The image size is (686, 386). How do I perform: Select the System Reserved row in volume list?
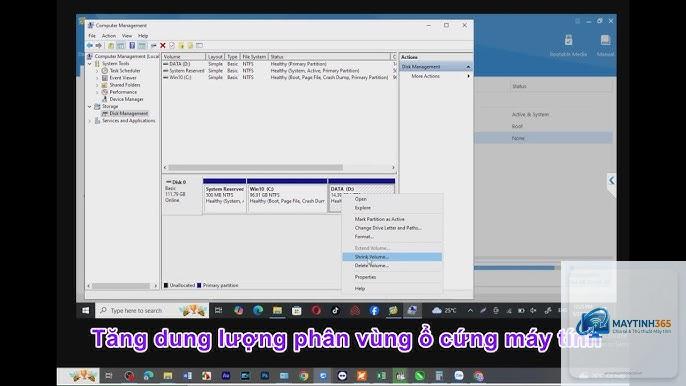click(x=279, y=70)
